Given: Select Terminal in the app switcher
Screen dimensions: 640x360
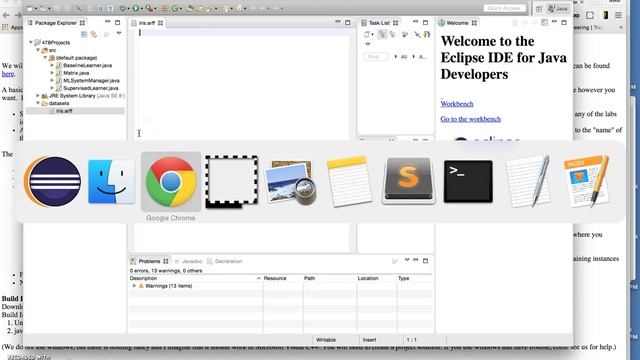Looking at the screenshot, I should tap(468, 181).
